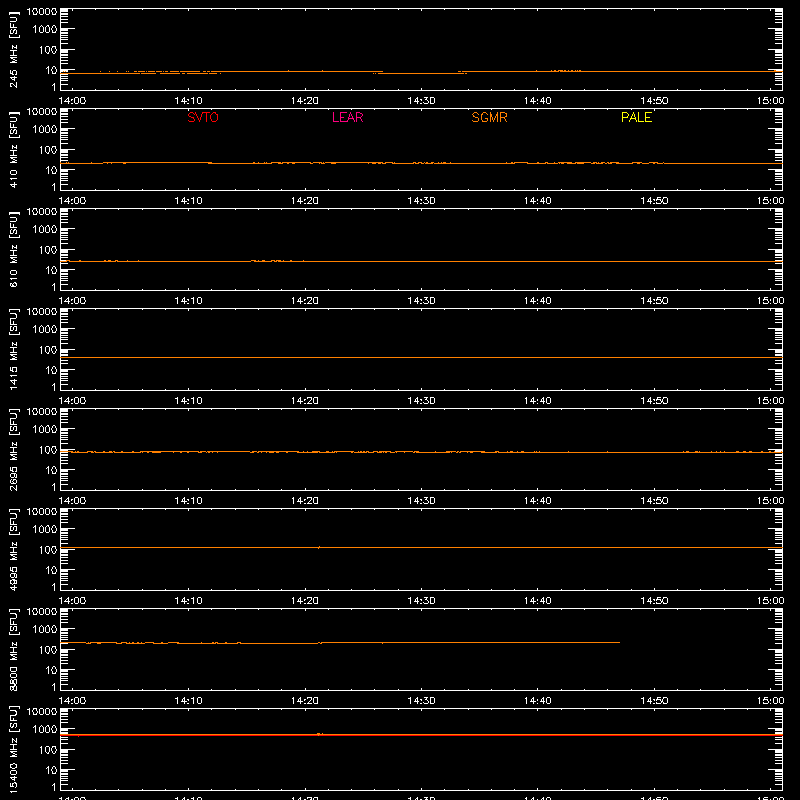
Task: Click 14:40 time label below 610 MHz plot
Action: click(537, 301)
